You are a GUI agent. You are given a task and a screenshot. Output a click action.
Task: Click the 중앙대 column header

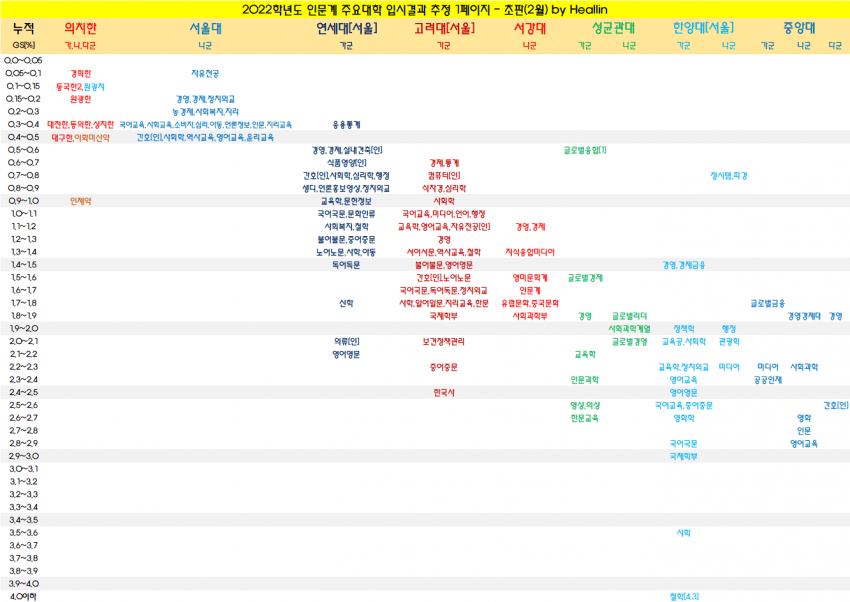click(800, 29)
